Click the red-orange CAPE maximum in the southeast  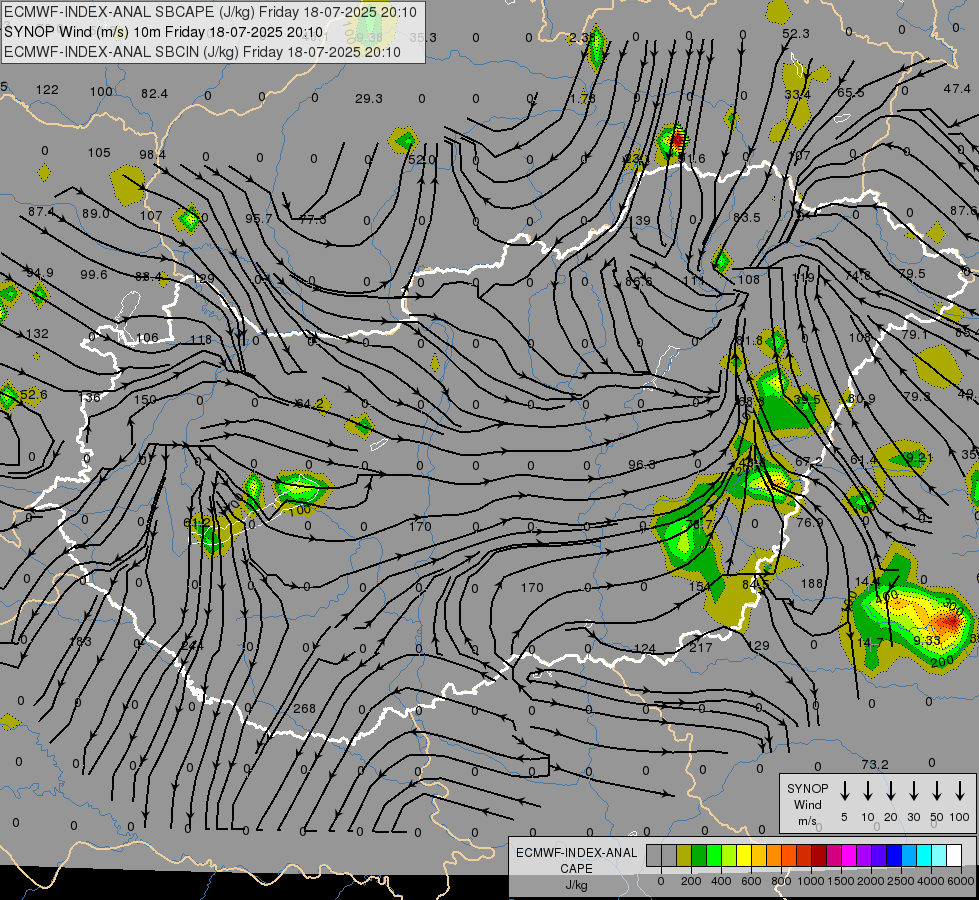click(949, 621)
